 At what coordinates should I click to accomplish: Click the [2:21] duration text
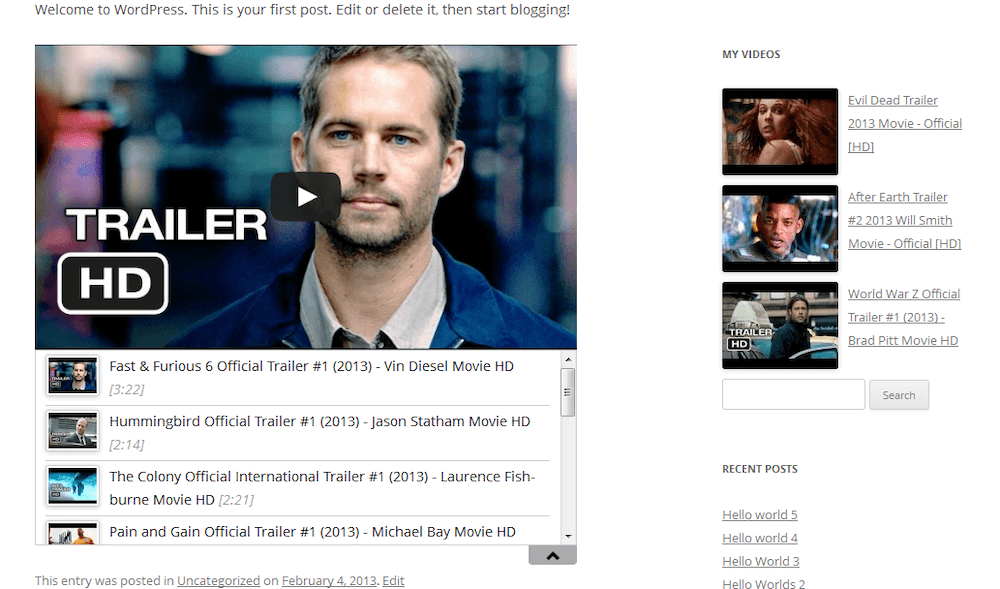(236, 500)
